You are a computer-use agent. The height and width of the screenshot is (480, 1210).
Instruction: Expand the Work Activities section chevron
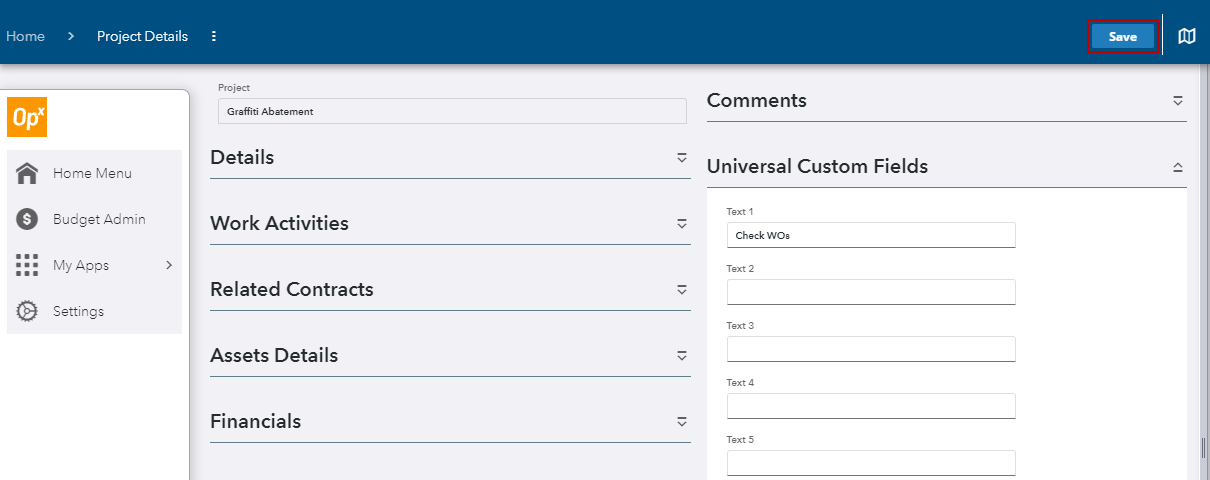pyautogui.click(x=682, y=224)
